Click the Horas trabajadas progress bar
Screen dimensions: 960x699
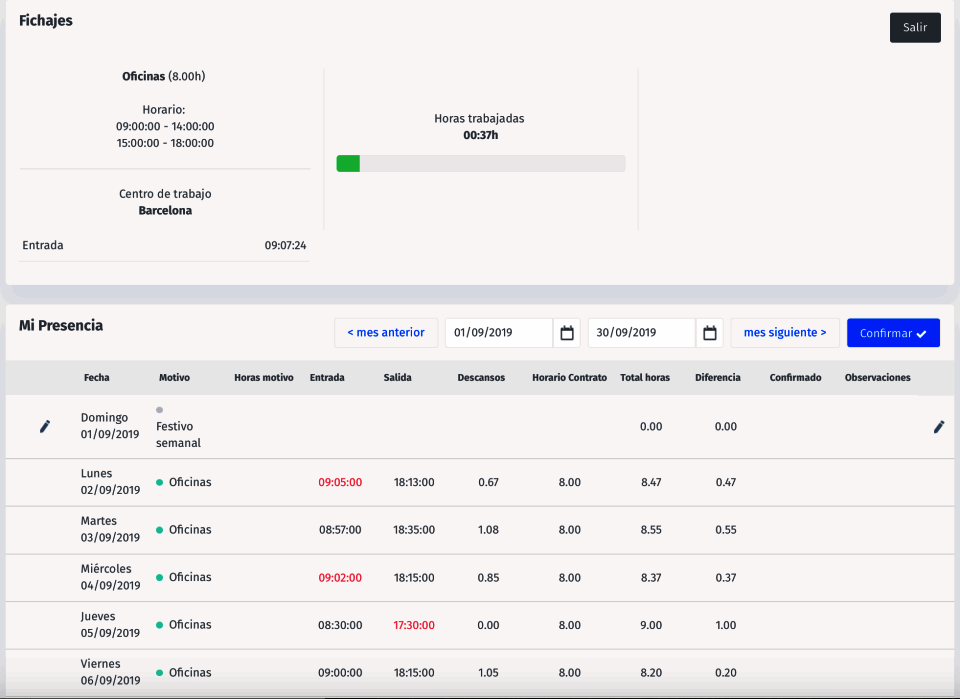tap(480, 164)
